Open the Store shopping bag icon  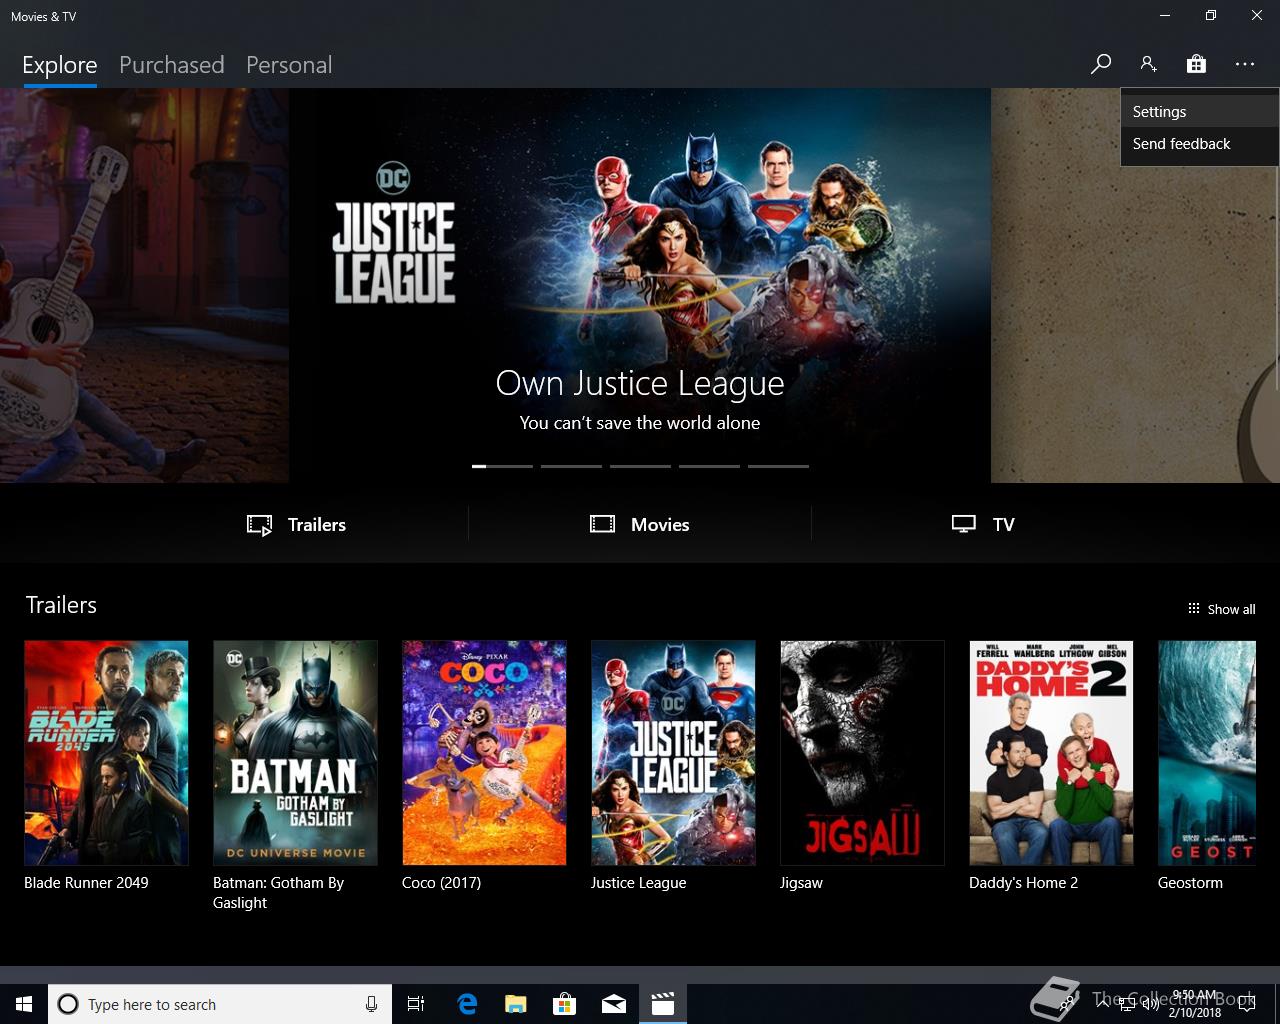point(1196,64)
